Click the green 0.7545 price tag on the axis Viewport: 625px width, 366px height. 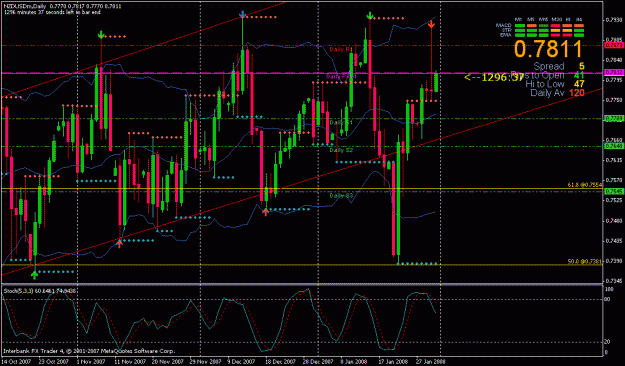(613, 191)
